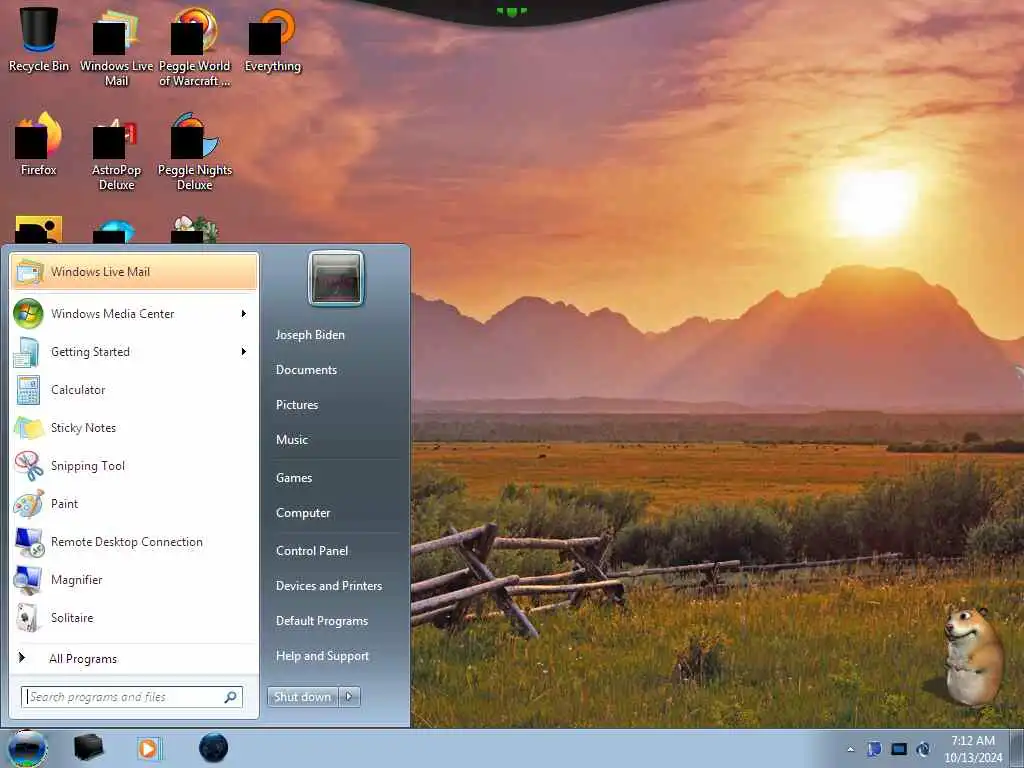This screenshot has height=768, width=1024.
Task: Expand All Programs list
Action: tap(134, 658)
